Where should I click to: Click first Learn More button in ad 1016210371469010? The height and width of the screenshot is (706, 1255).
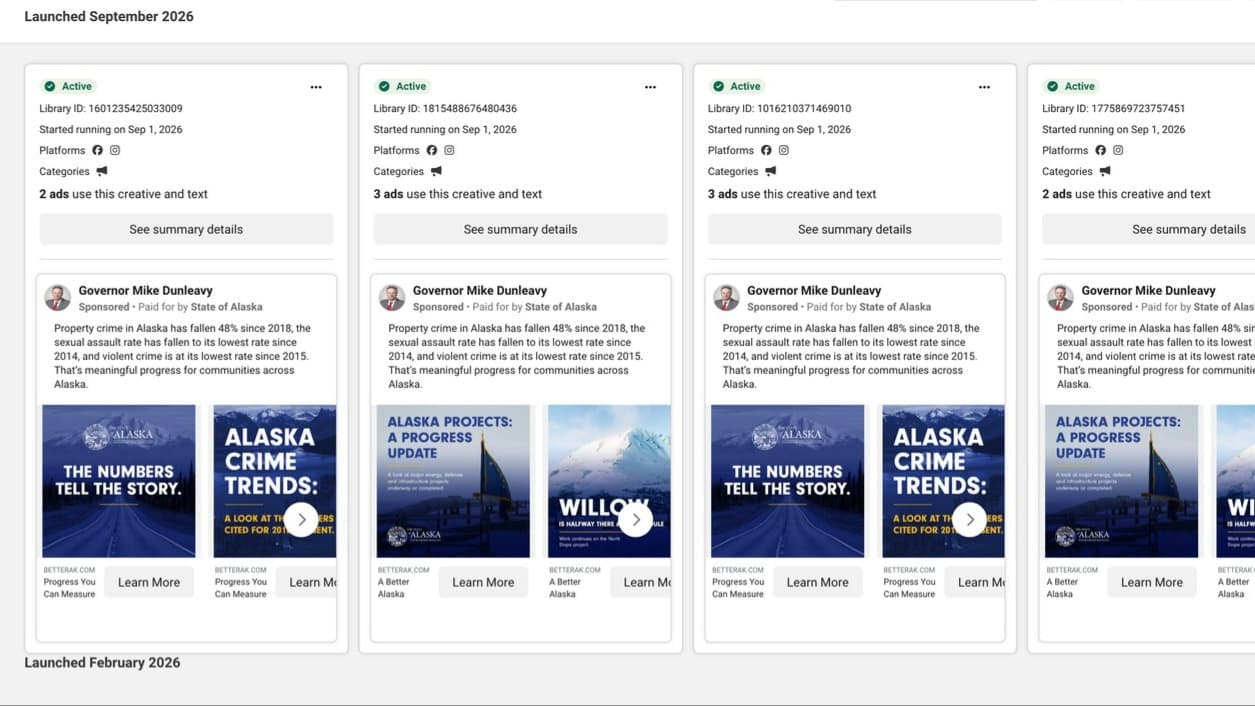(x=817, y=582)
